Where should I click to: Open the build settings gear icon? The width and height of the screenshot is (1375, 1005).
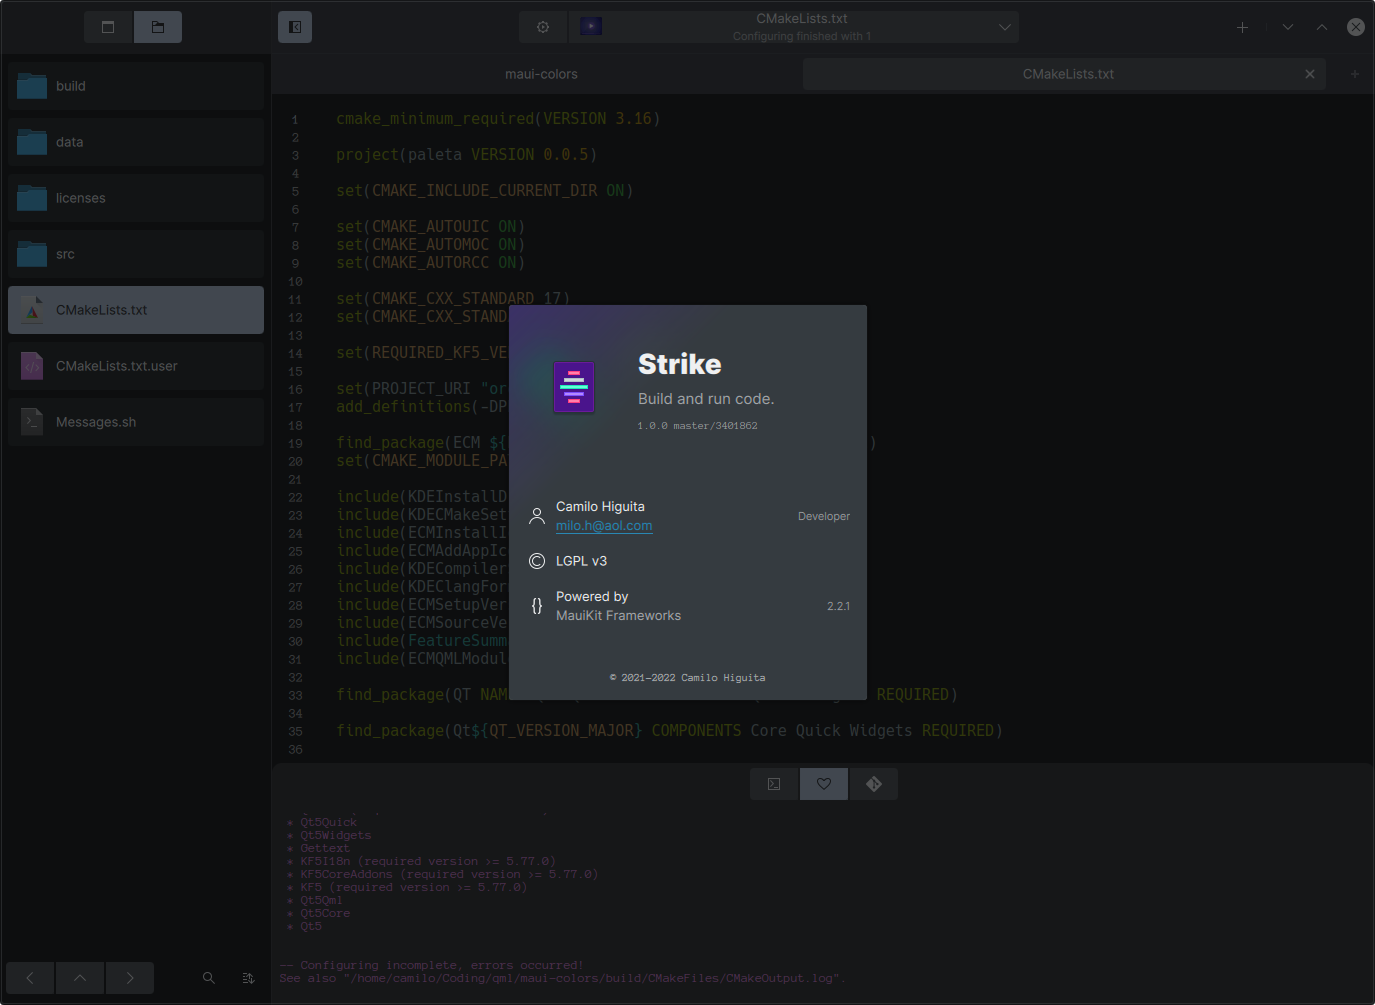pos(543,27)
